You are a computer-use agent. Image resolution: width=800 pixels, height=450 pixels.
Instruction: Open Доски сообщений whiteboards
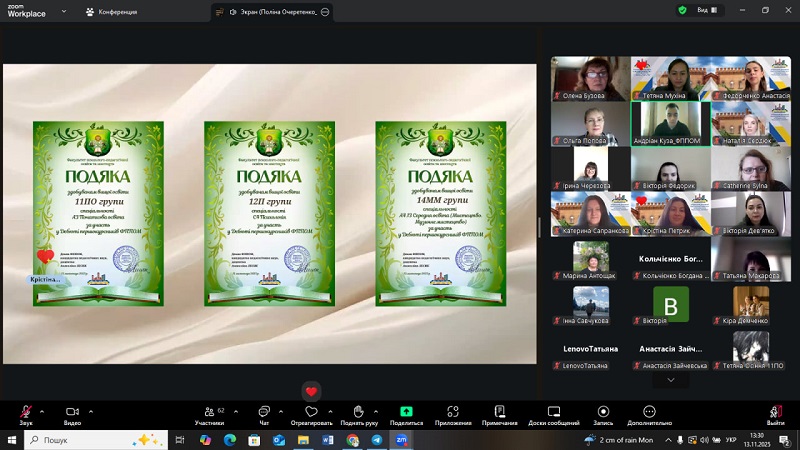553,413
